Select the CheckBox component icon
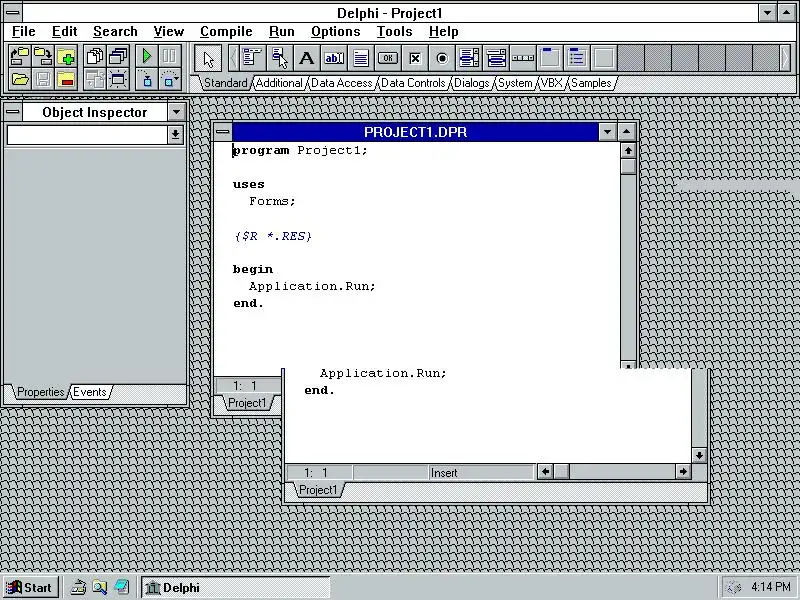 click(415, 58)
